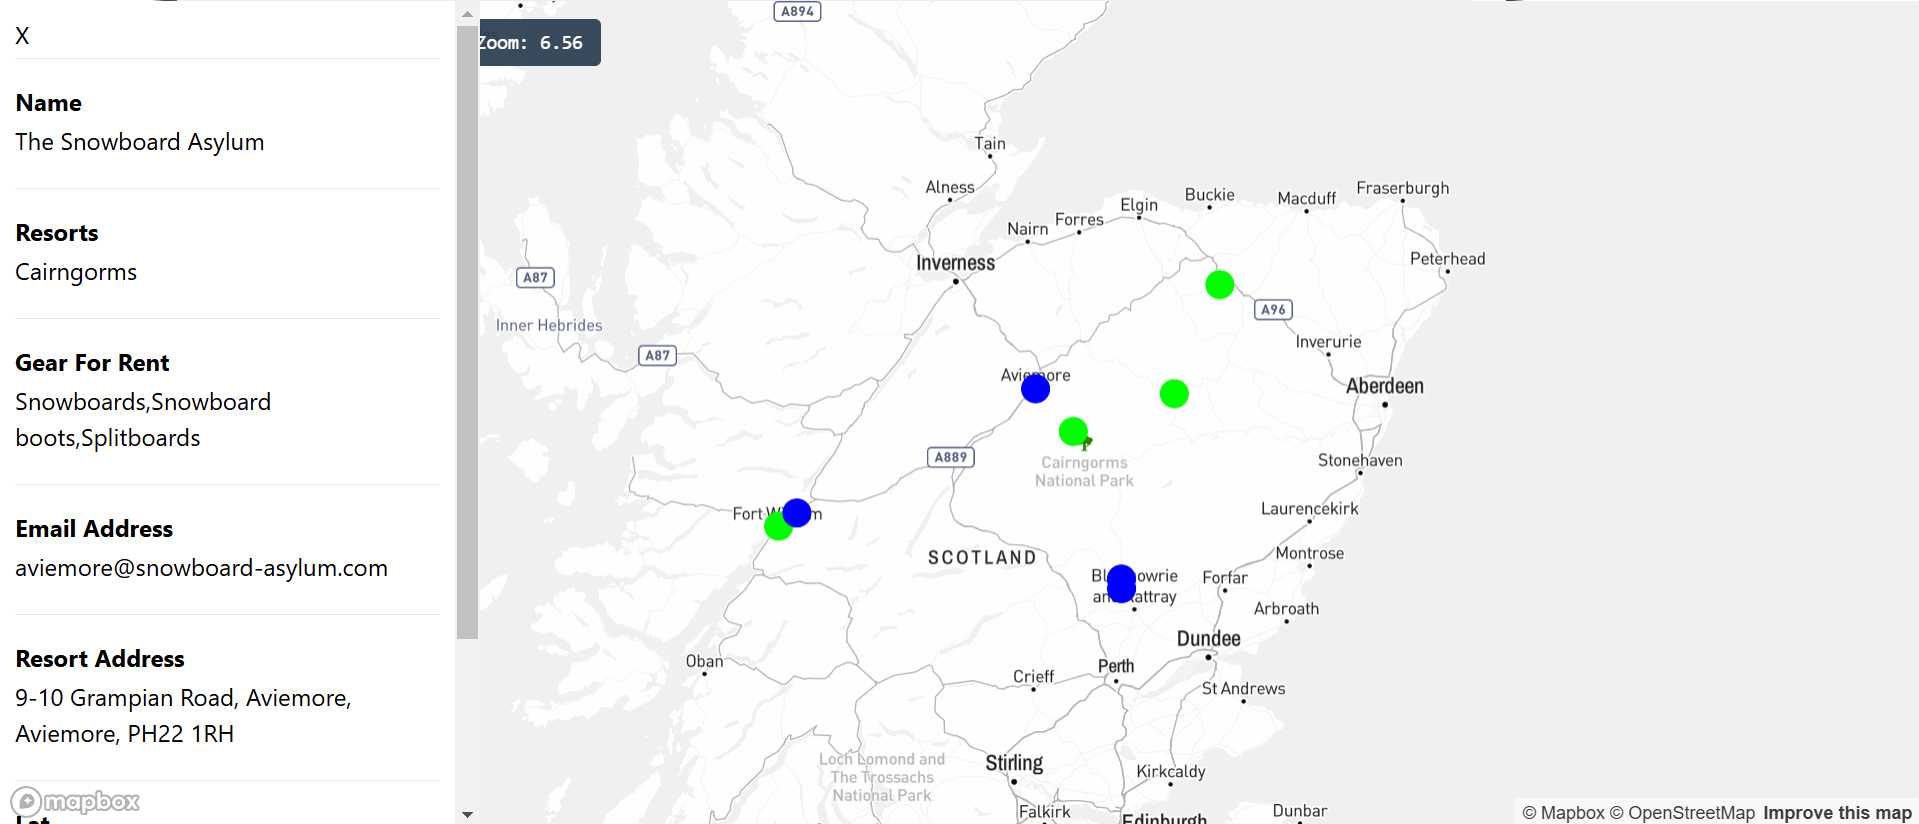Click the 9-10 Grampian Road address text
The width and height of the screenshot is (1919, 824).
pos(183,716)
